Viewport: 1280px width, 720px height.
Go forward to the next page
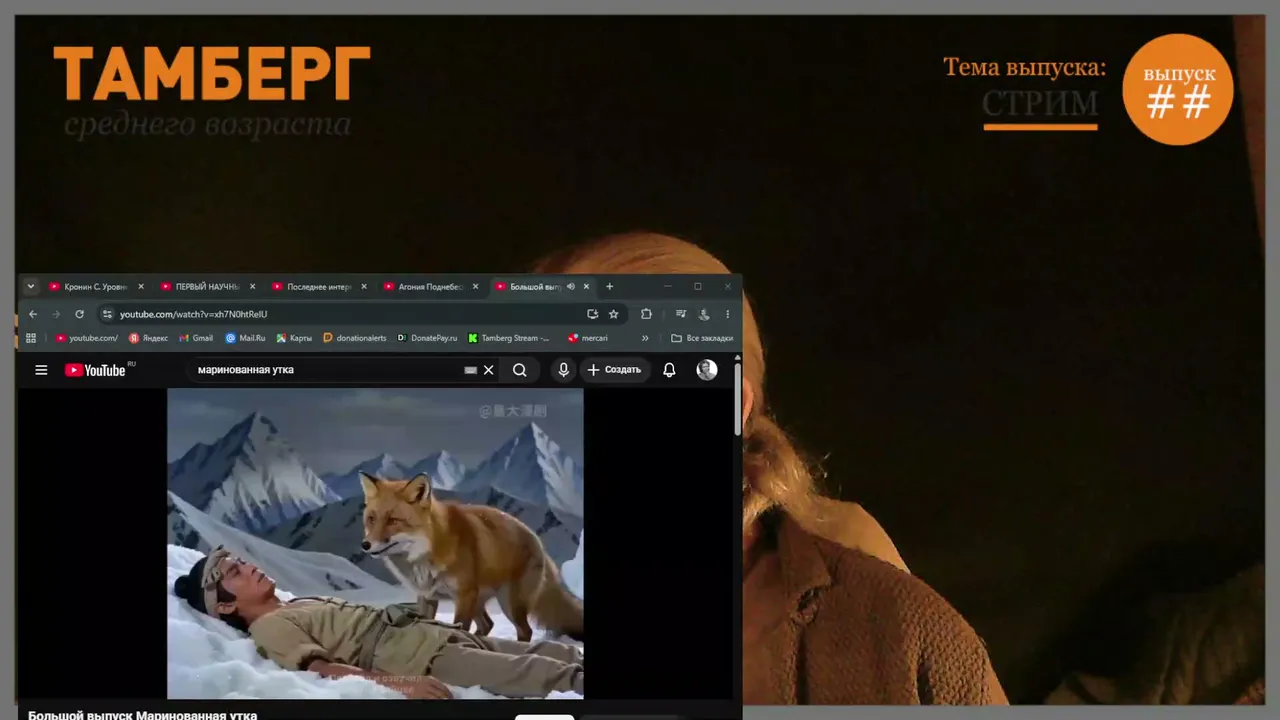56,314
